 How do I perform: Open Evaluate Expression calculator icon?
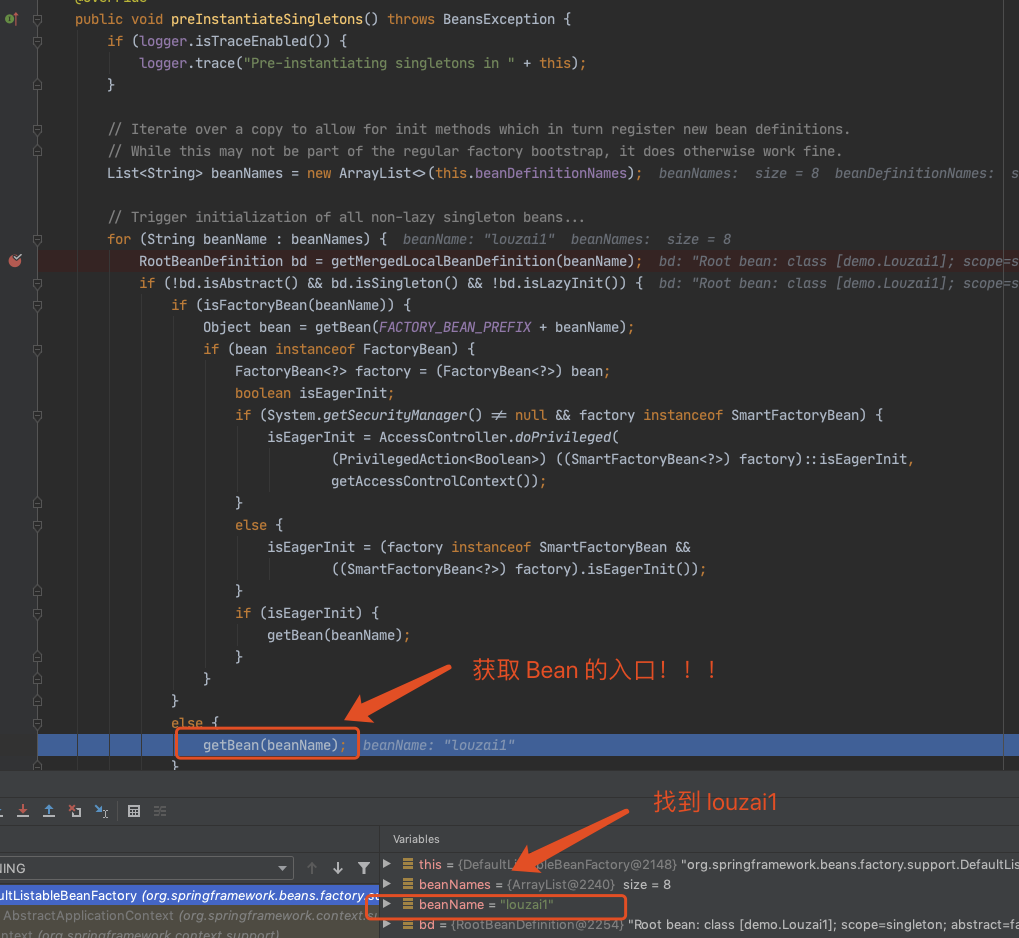[x=134, y=811]
